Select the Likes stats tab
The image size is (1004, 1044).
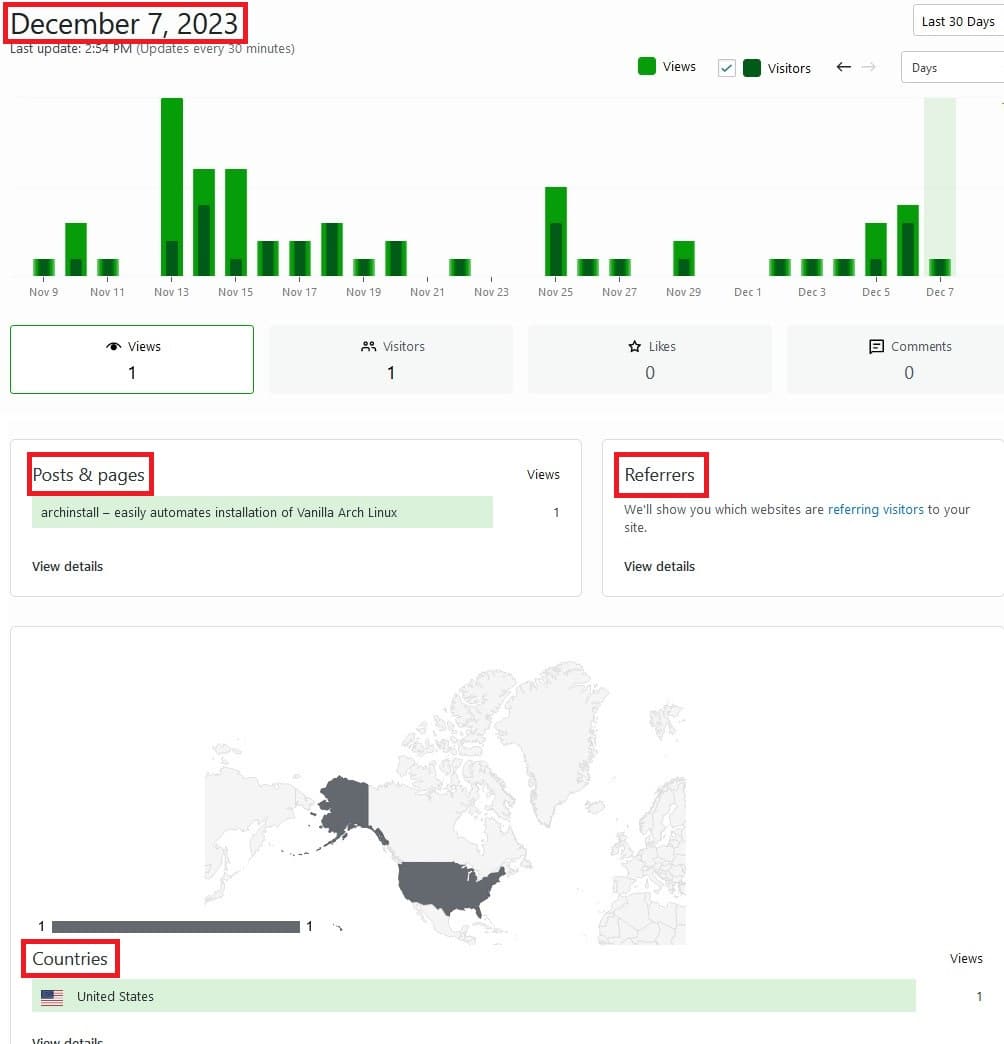coord(649,359)
